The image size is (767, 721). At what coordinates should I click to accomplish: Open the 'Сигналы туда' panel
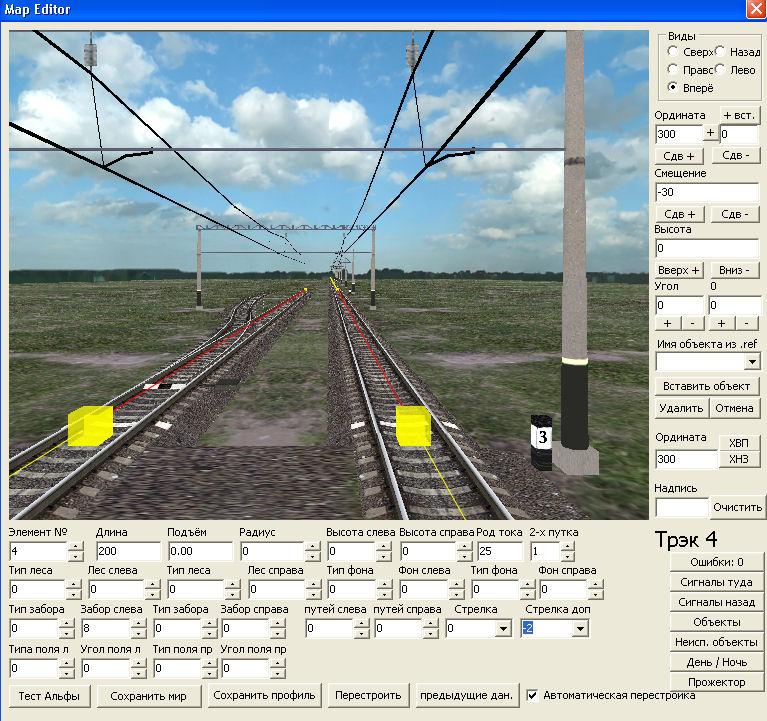coord(716,582)
